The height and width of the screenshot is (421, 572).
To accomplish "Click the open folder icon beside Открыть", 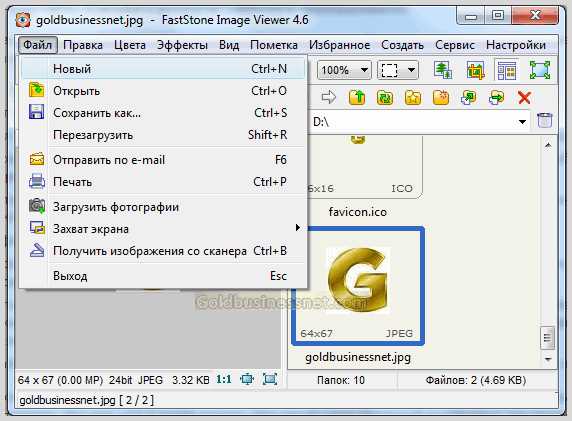I will (x=36, y=90).
